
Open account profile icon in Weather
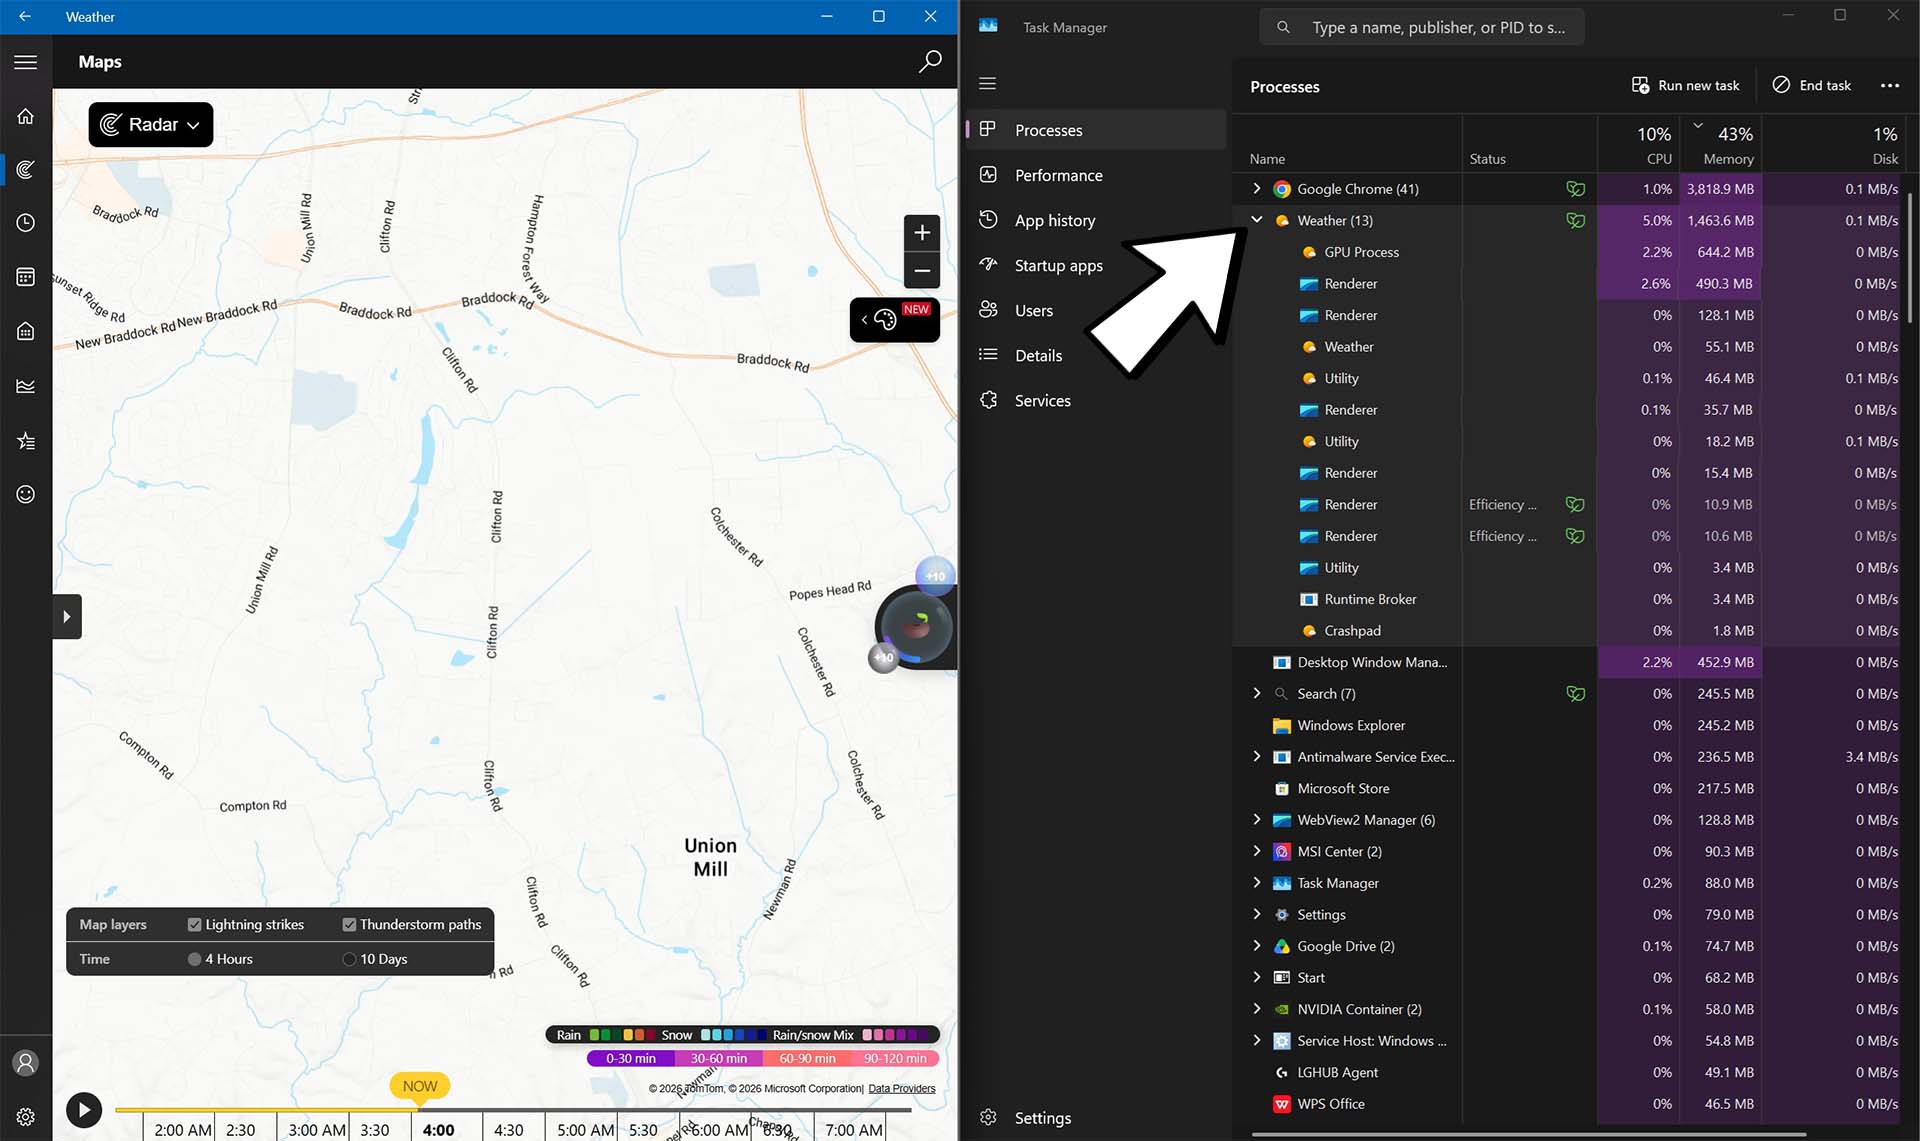point(26,1062)
